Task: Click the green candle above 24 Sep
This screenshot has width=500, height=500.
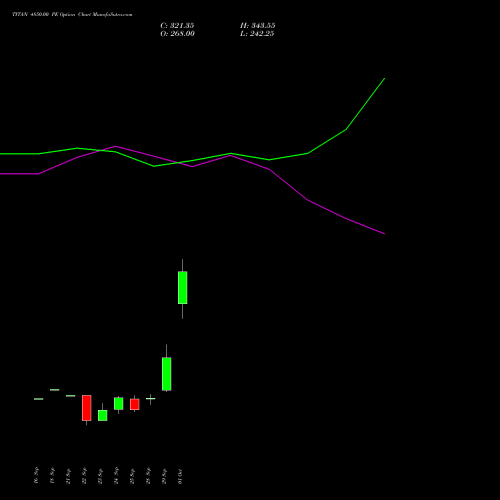Action: 119,403
